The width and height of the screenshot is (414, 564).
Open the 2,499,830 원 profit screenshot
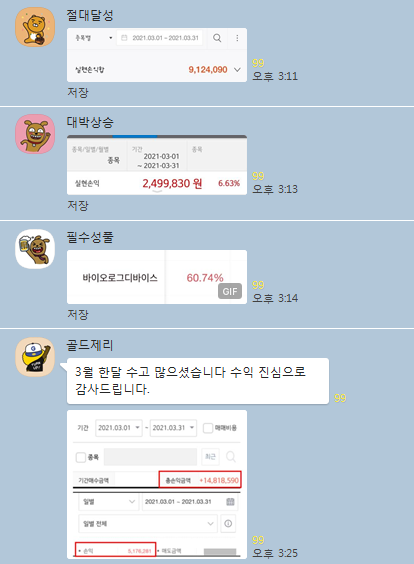157,165
